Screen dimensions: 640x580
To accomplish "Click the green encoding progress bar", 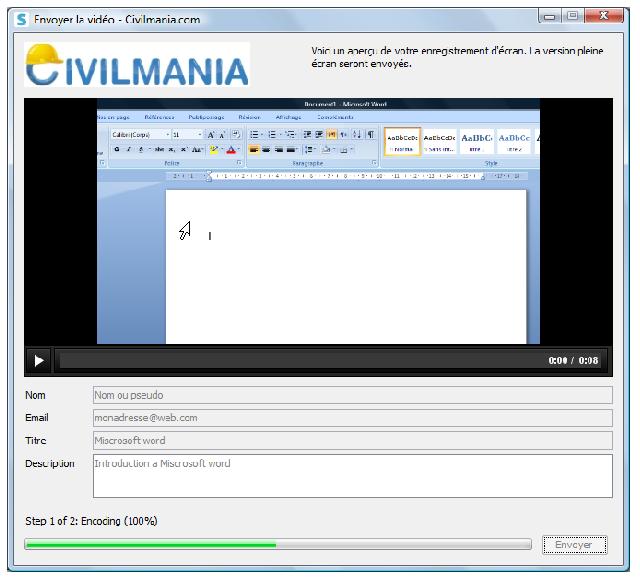I will 278,544.
